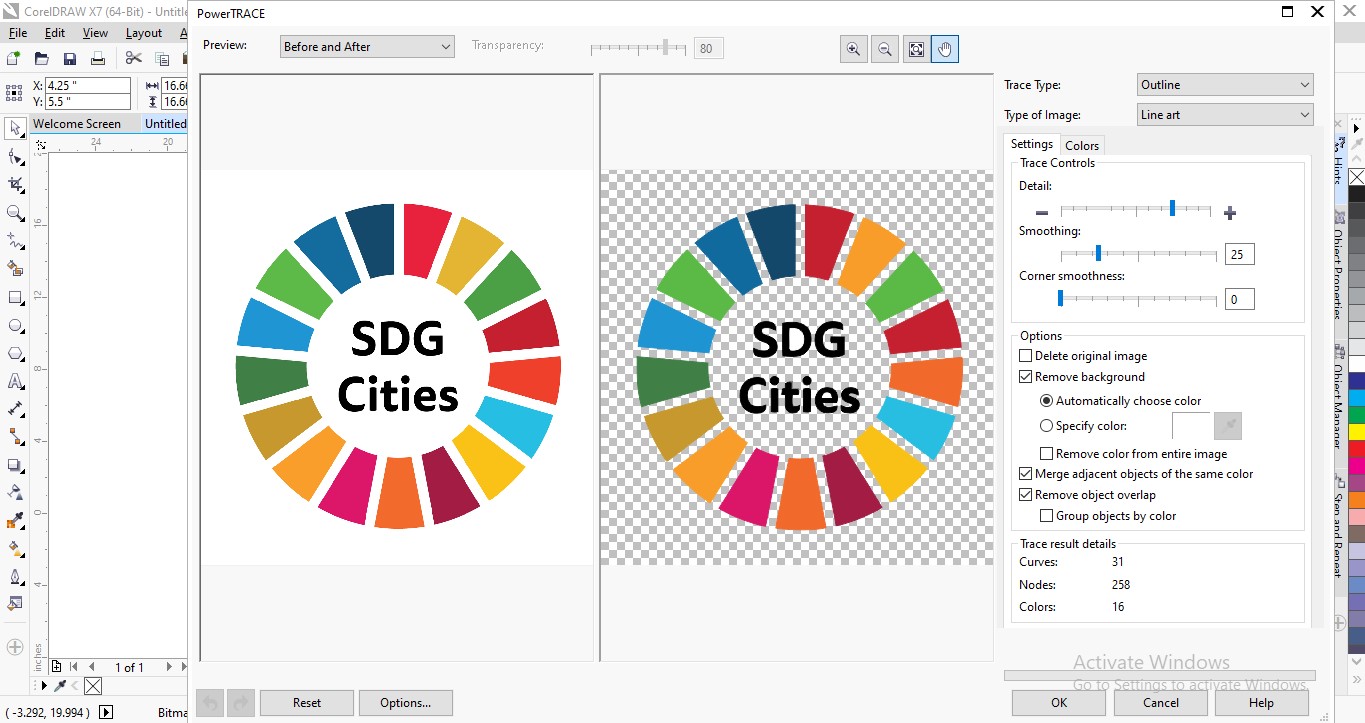The width and height of the screenshot is (1365, 723).
Task: Select the Transparency tool in CorelDRAW toolbox
Action: [x=15, y=492]
